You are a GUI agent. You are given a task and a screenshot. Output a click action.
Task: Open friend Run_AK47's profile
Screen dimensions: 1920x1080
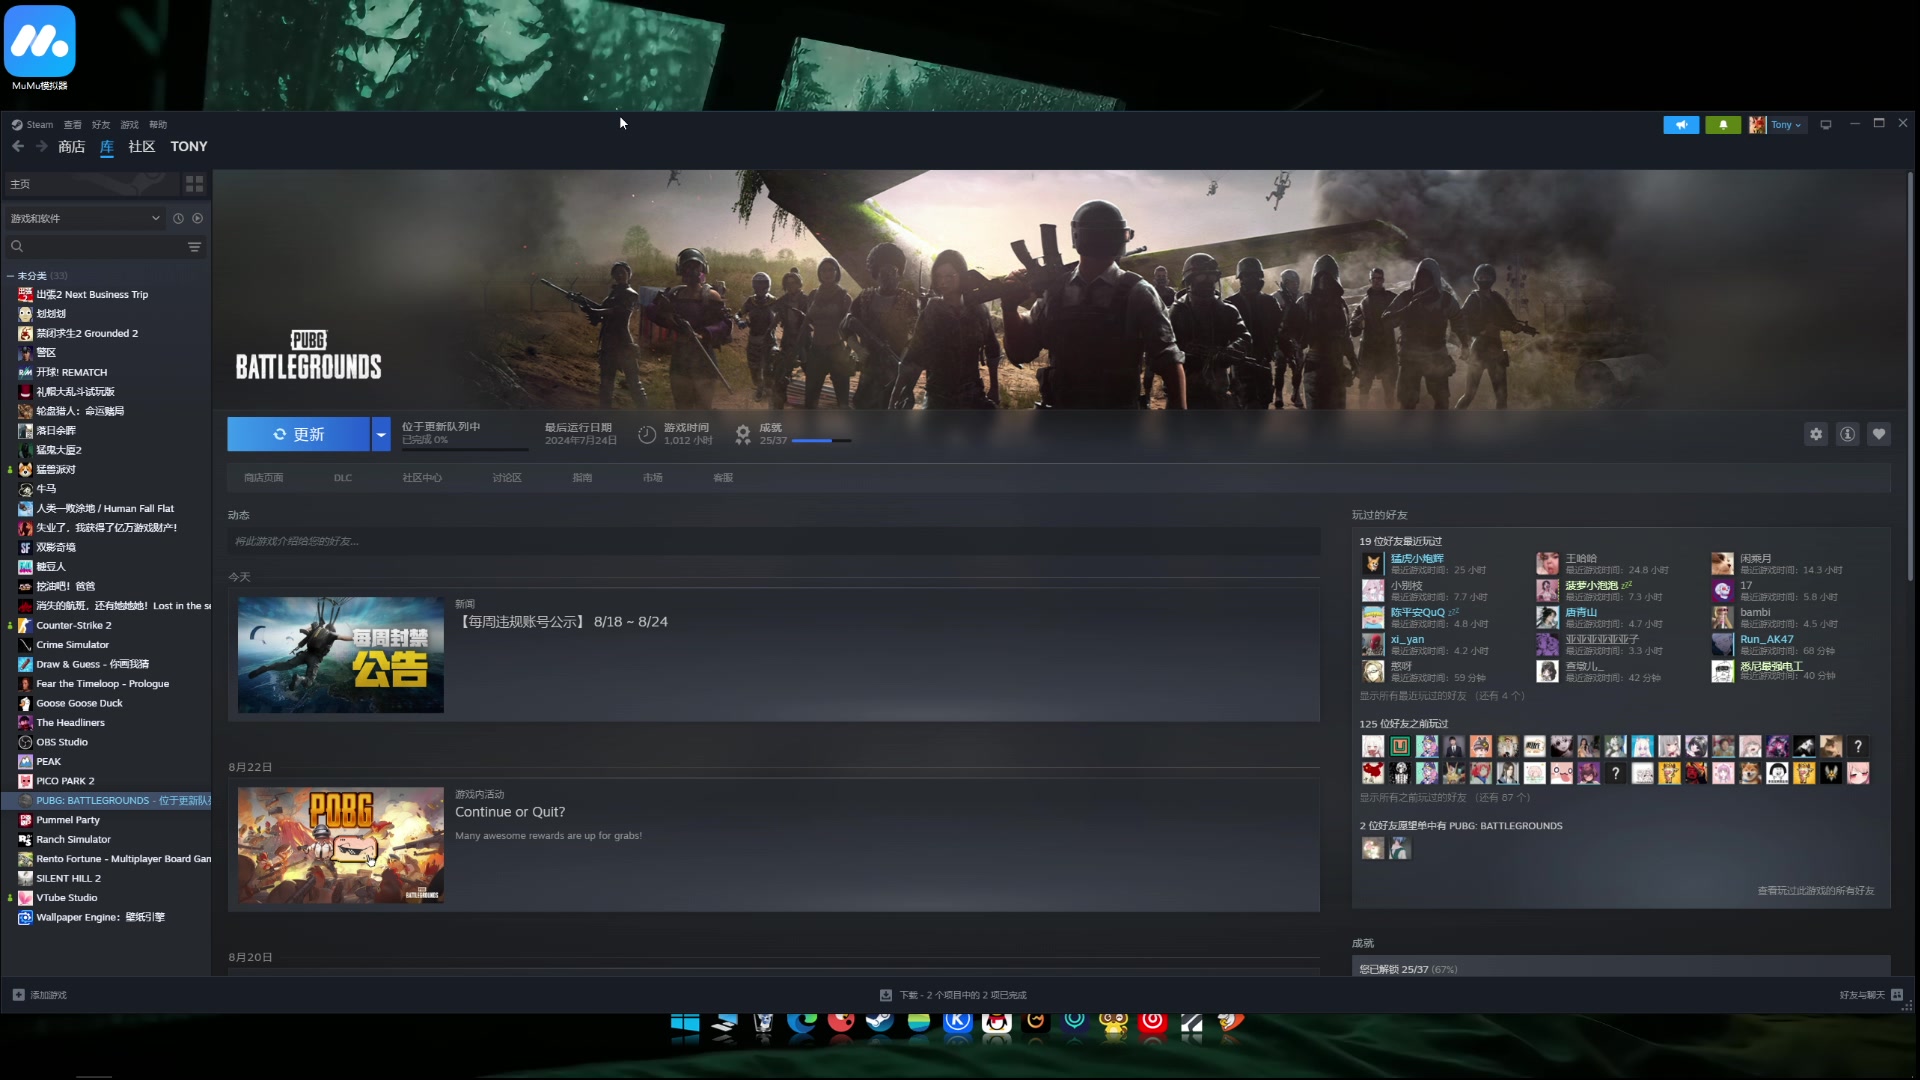coord(1766,640)
